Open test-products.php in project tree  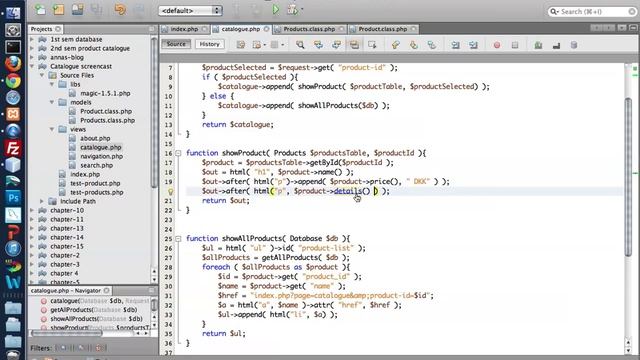[97, 192]
